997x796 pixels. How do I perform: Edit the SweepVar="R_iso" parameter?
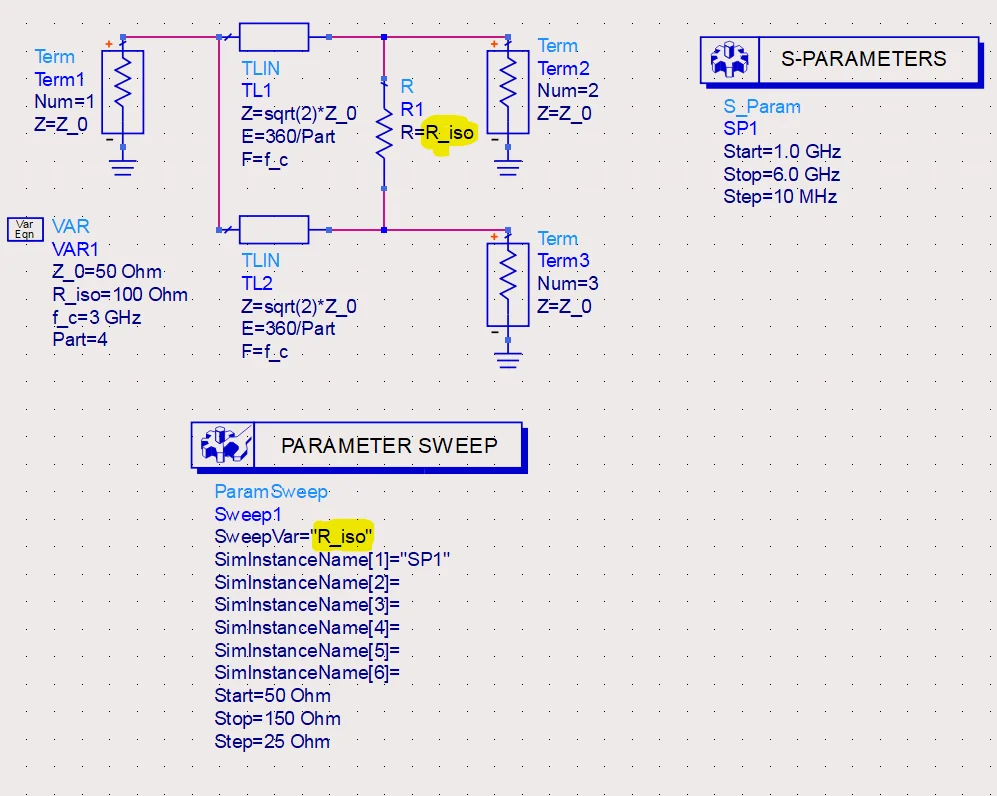click(x=293, y=537)
